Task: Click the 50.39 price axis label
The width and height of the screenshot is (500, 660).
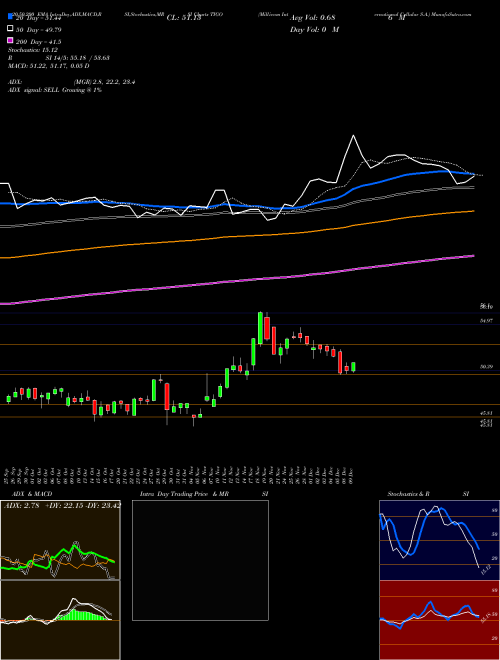Action: tap(487, 367)
